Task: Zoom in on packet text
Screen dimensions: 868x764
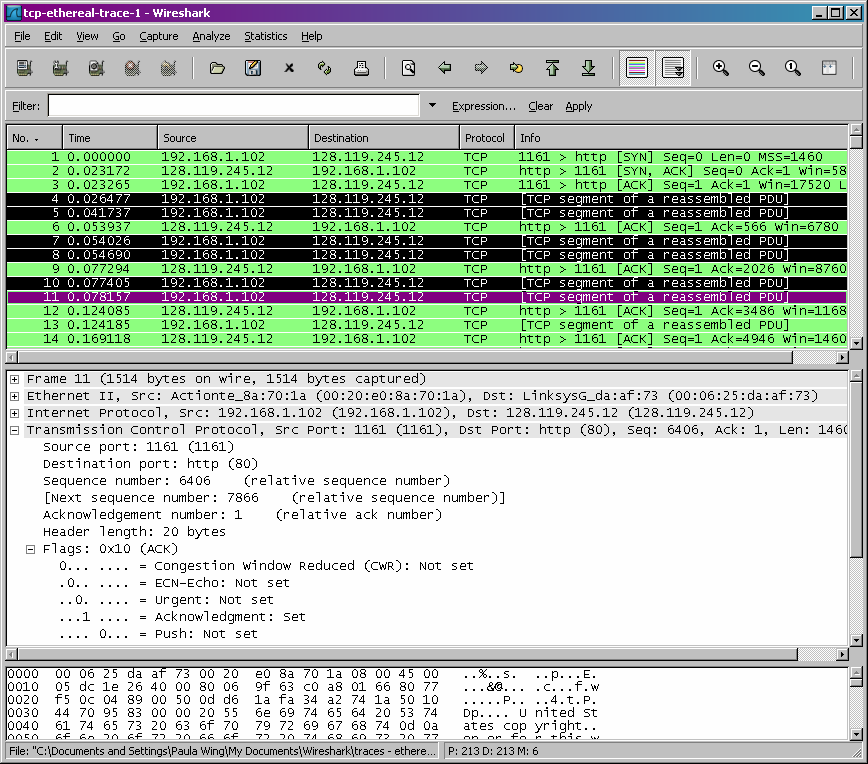Action: [721, 68]
